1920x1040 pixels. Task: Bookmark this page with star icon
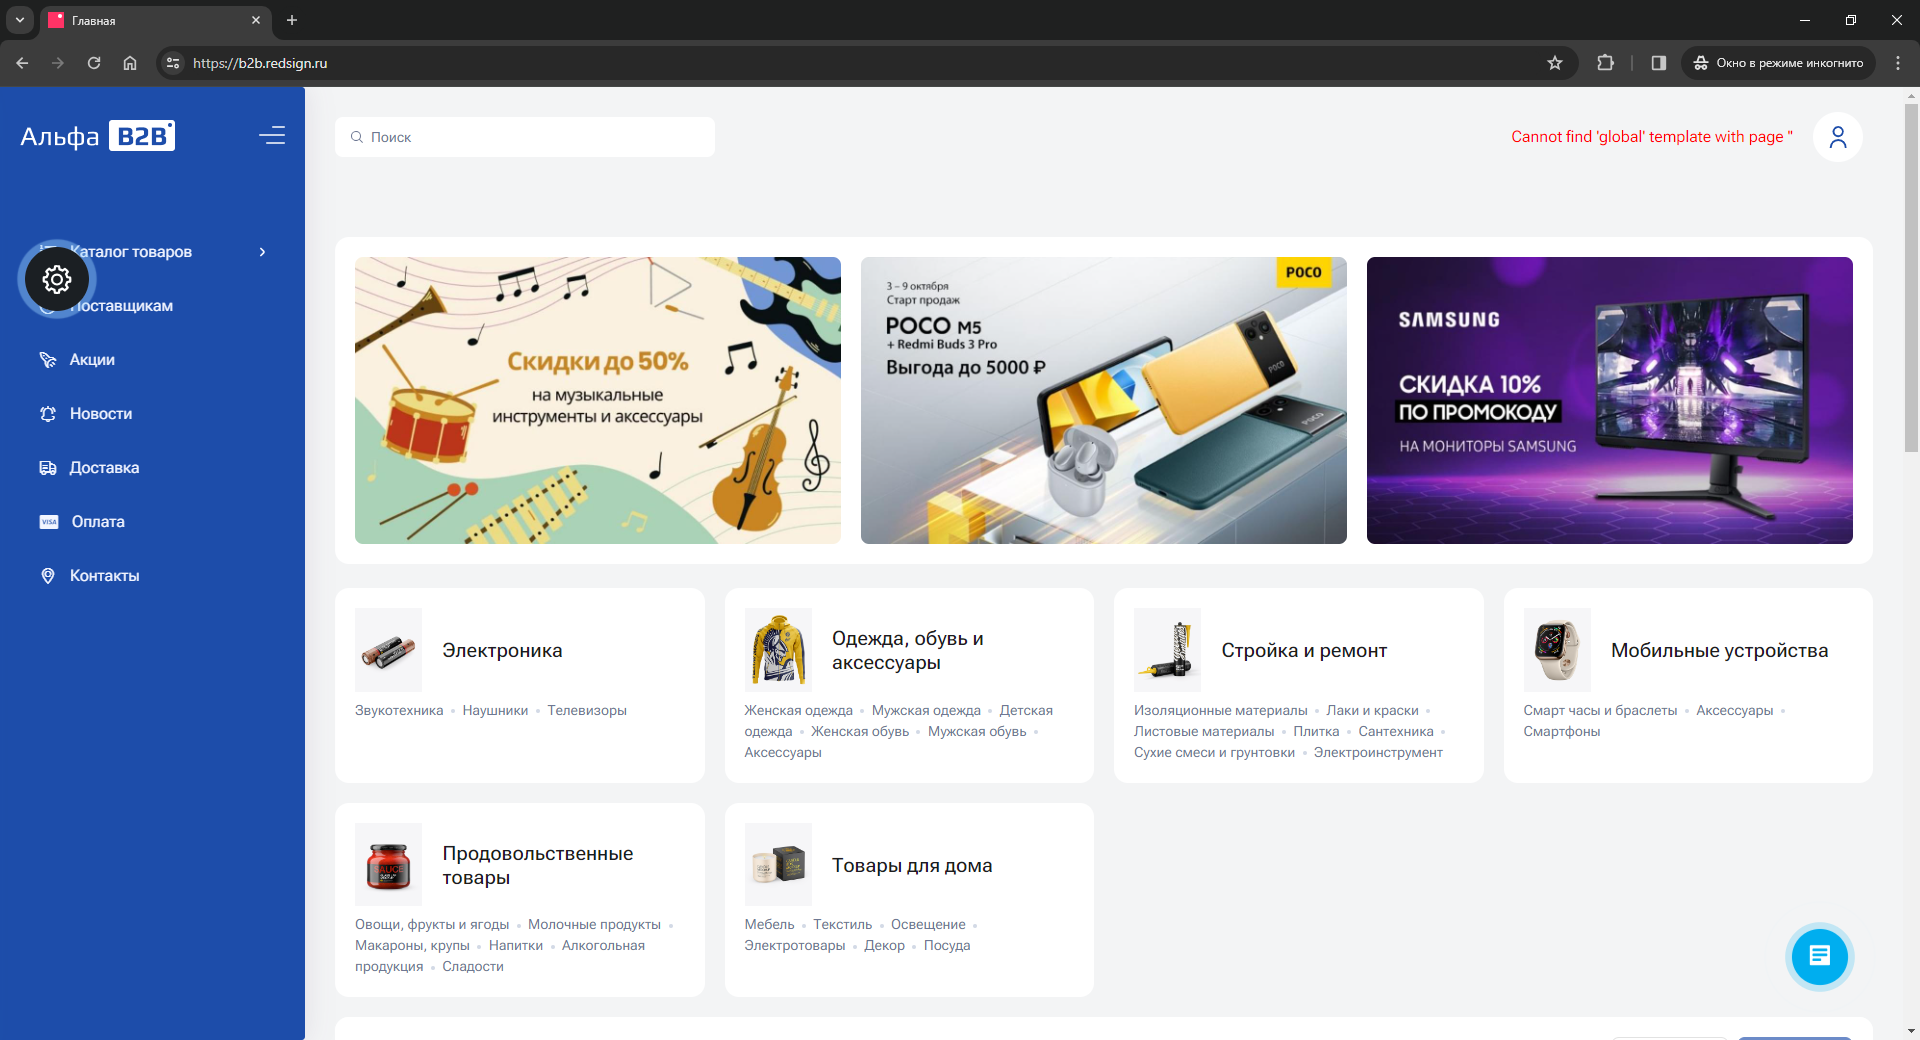click(1555, 63)
